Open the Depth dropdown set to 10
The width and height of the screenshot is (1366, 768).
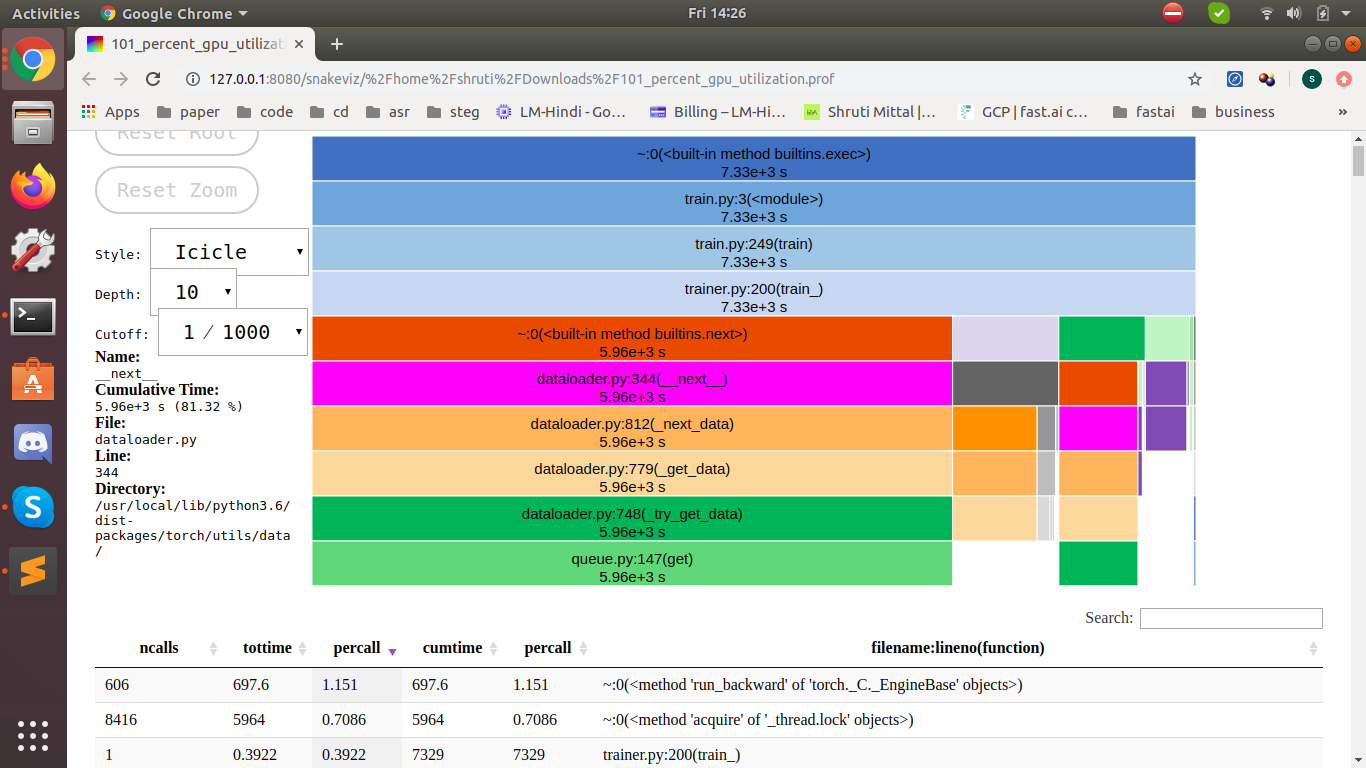193,292
